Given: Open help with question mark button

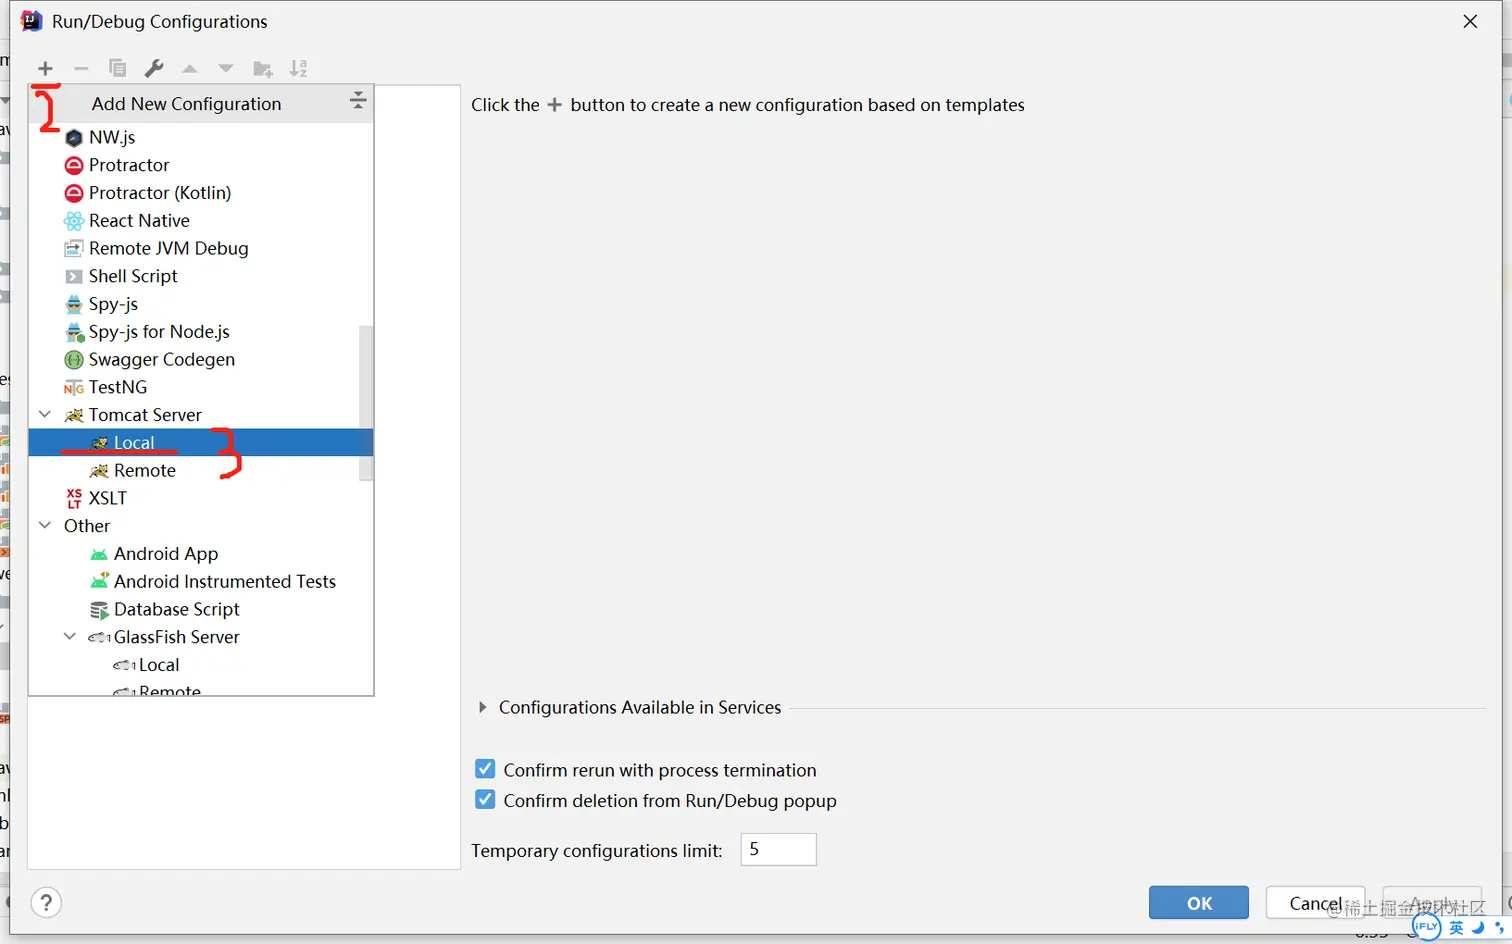Looking at the screenshot, I should point(46,902).
